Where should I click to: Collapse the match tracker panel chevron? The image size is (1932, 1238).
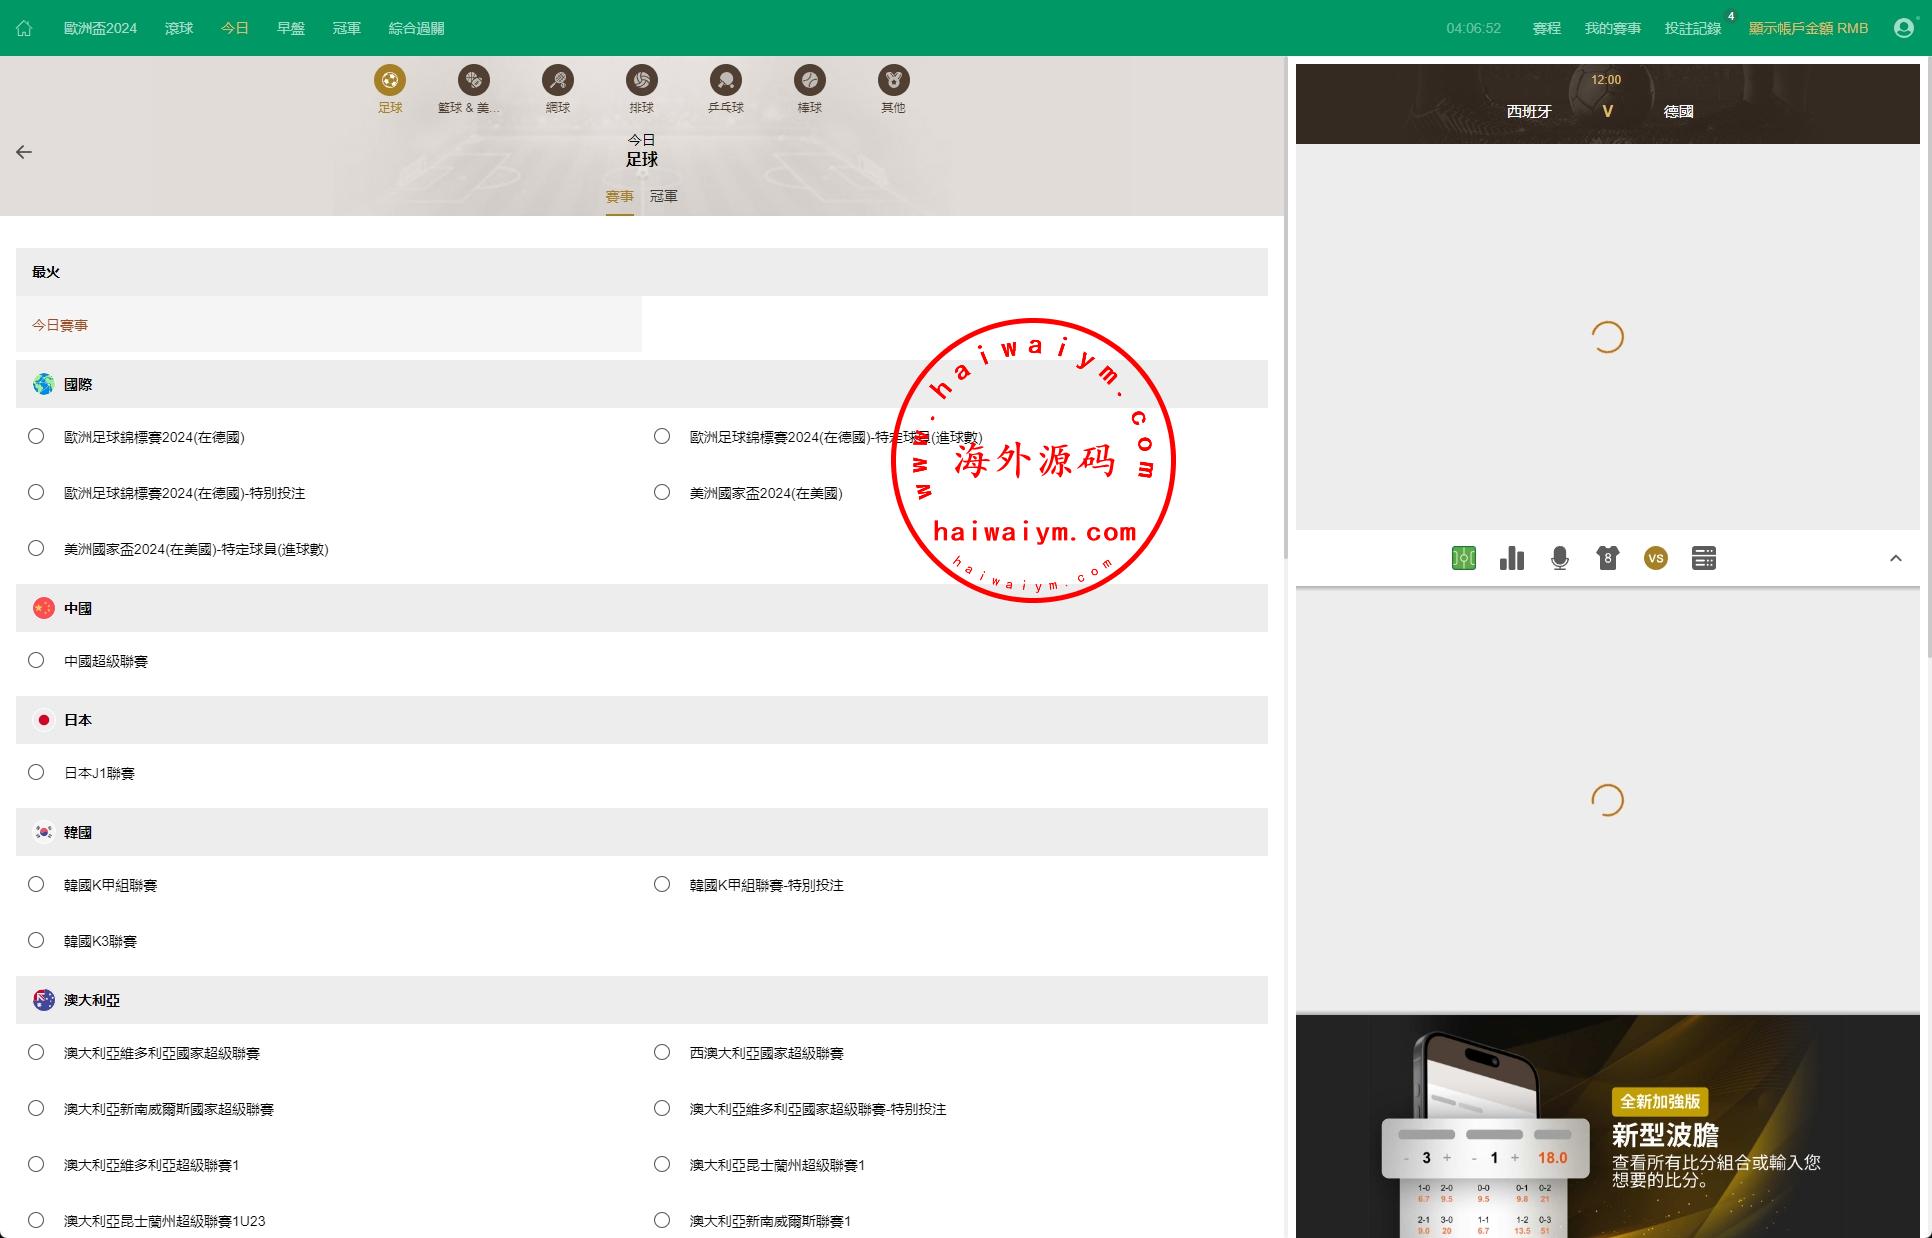1895,558
